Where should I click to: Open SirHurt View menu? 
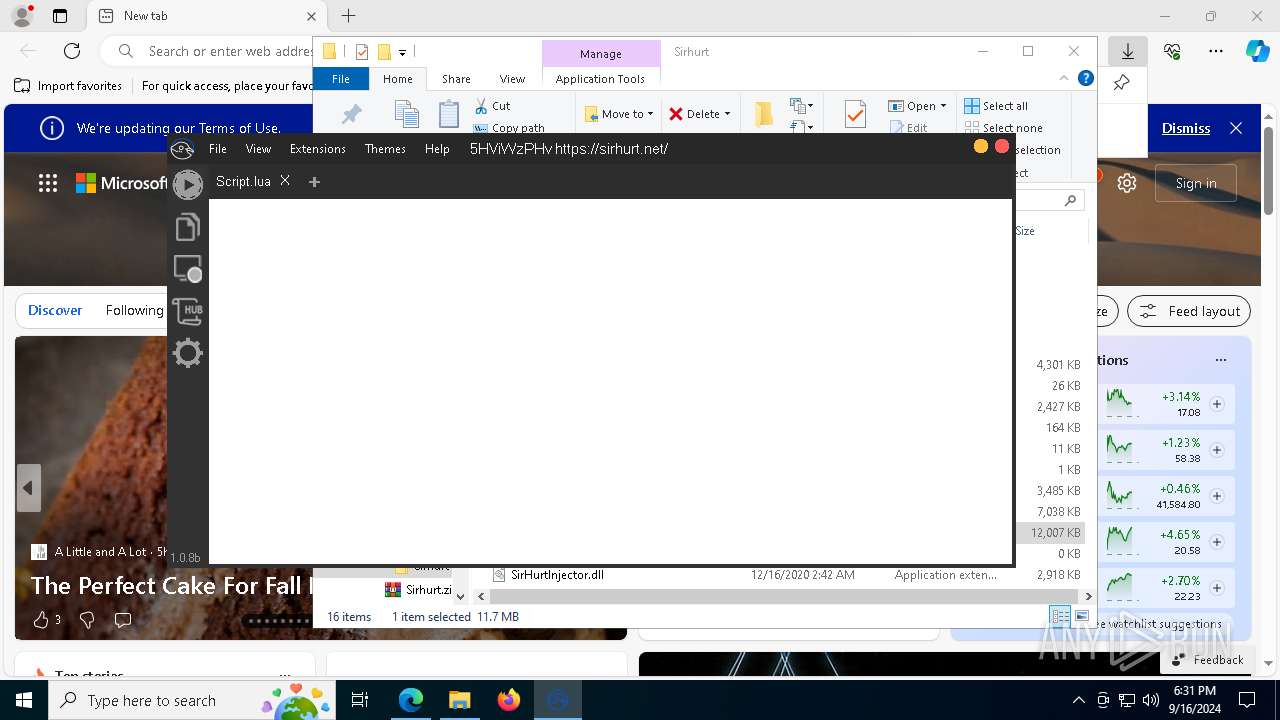tap(258, 149)
